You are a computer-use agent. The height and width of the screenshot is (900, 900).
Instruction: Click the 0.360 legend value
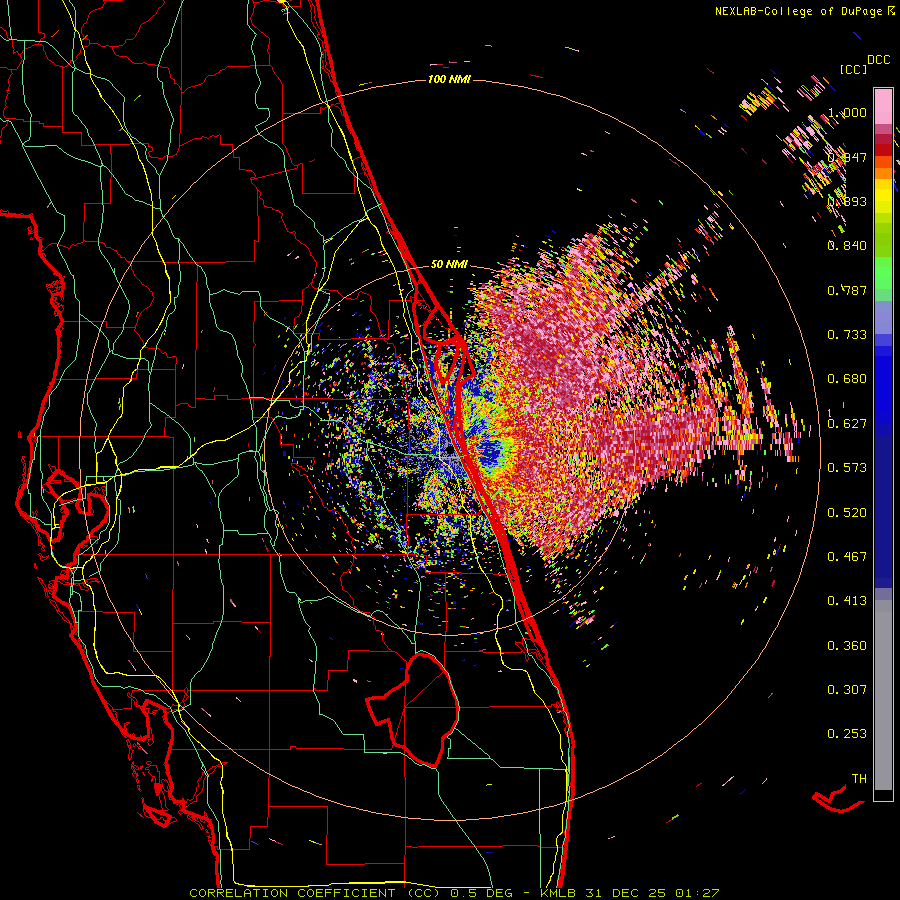pos(847,646)
